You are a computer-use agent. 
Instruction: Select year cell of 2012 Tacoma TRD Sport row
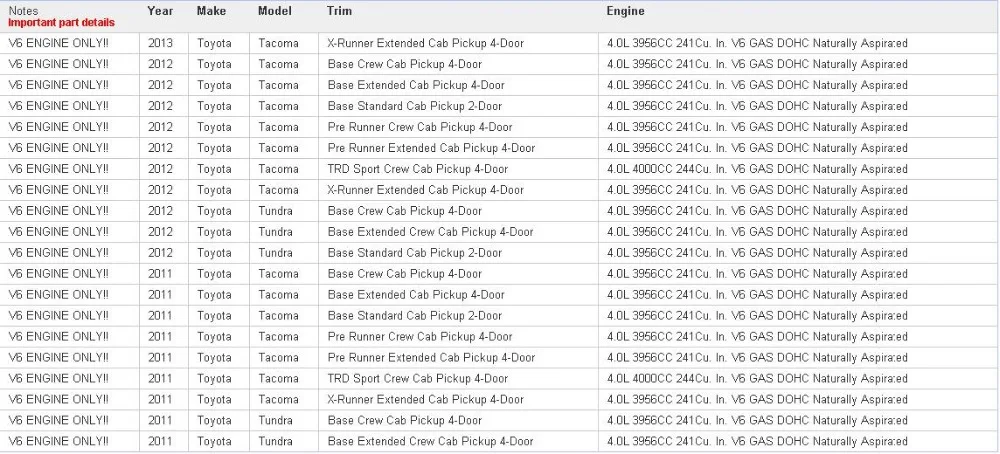pos(160,169)
